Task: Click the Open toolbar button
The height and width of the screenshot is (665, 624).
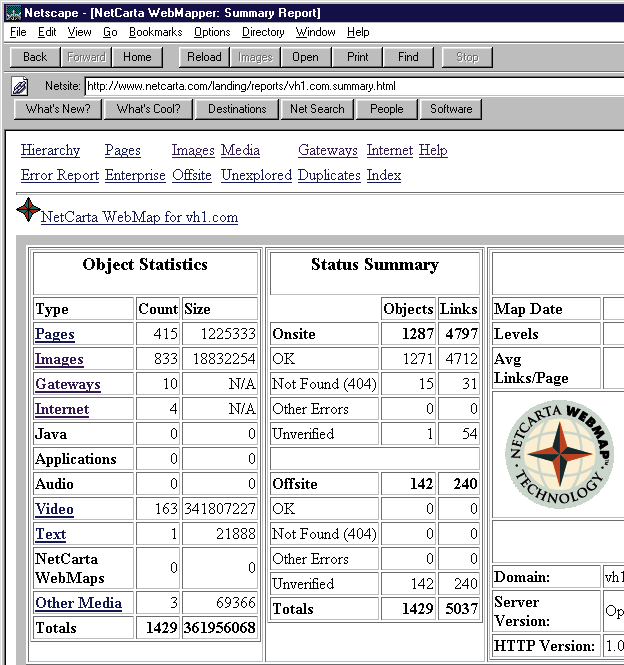Action: (305, 57)
